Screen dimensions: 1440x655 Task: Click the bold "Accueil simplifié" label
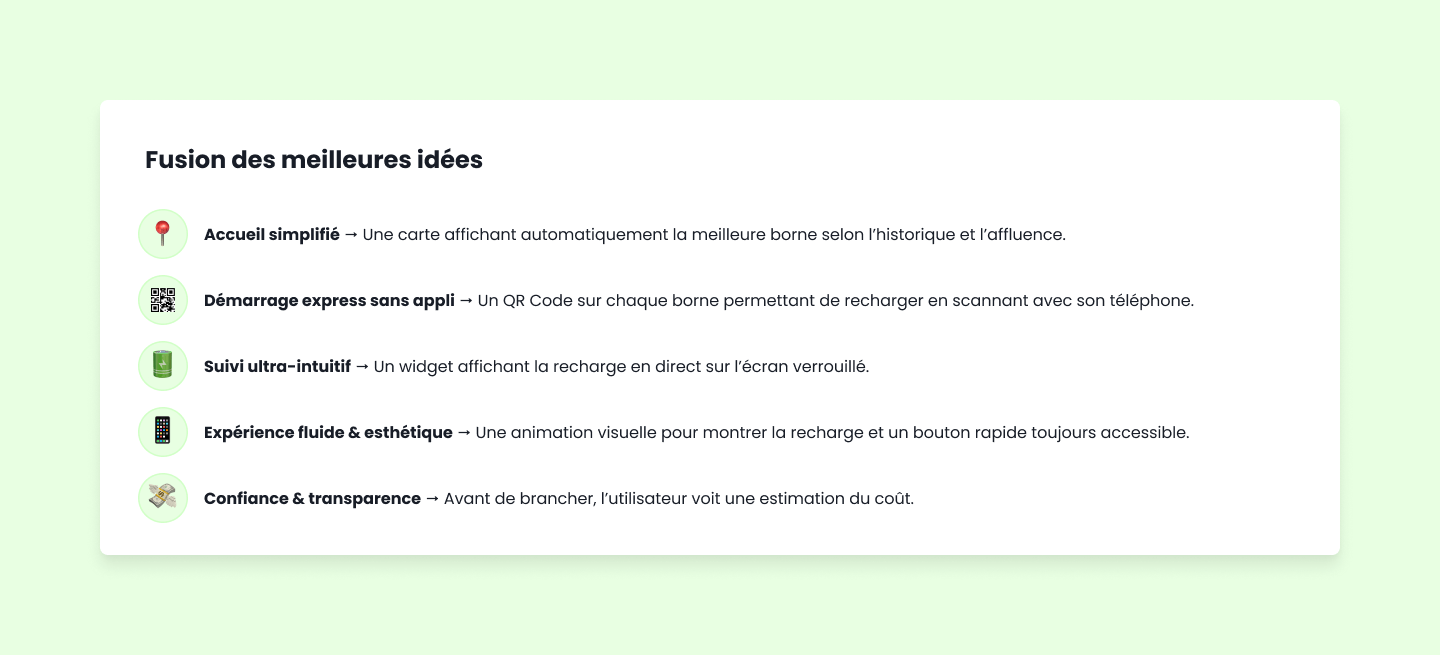pyautogui.click(x=272, y=235)
